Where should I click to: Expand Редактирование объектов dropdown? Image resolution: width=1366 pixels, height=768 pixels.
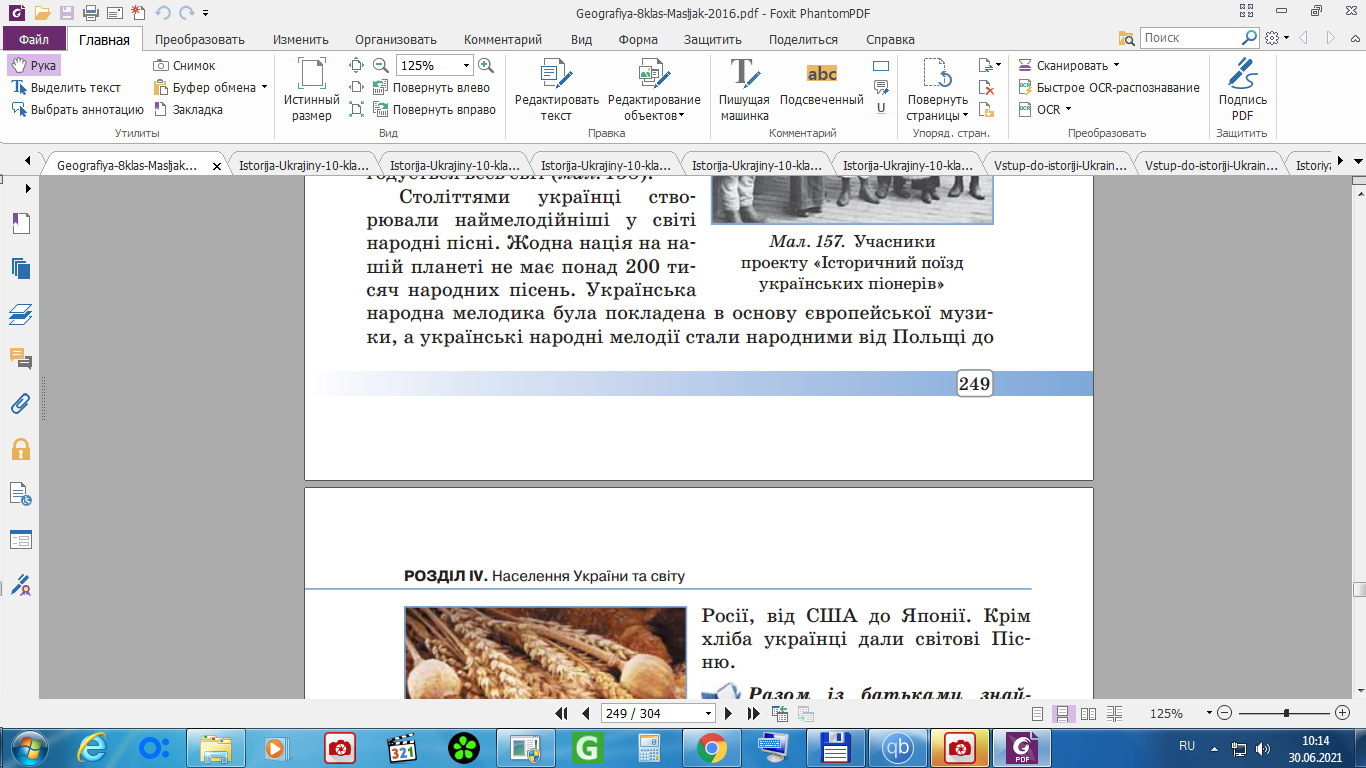pyautogui.click(x=654, y=90)
